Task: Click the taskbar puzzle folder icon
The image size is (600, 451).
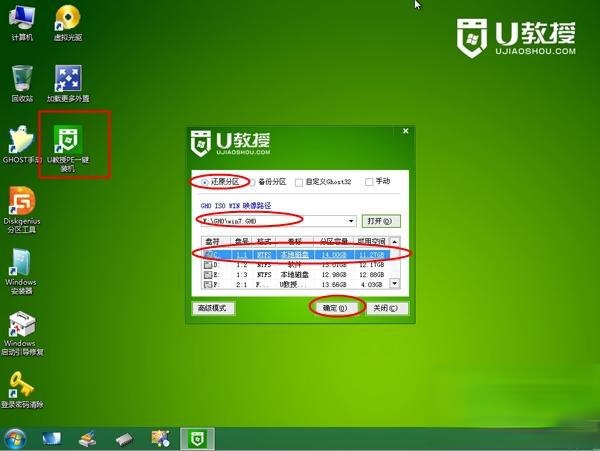Action: tap(160, 438)
